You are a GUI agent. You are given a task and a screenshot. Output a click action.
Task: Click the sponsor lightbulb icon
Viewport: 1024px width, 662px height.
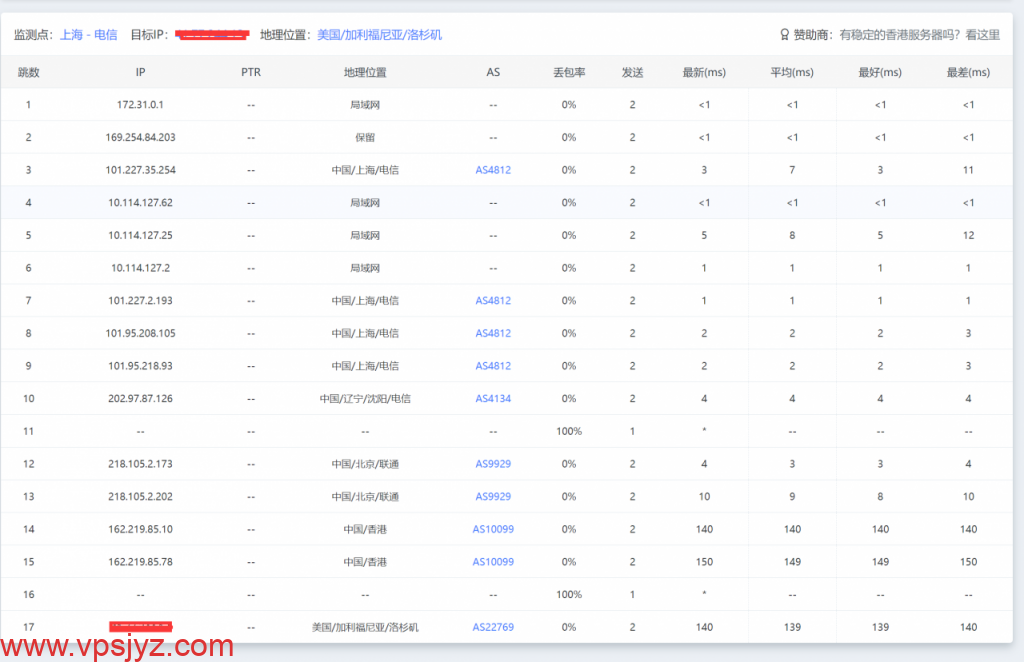click(785, 35)
